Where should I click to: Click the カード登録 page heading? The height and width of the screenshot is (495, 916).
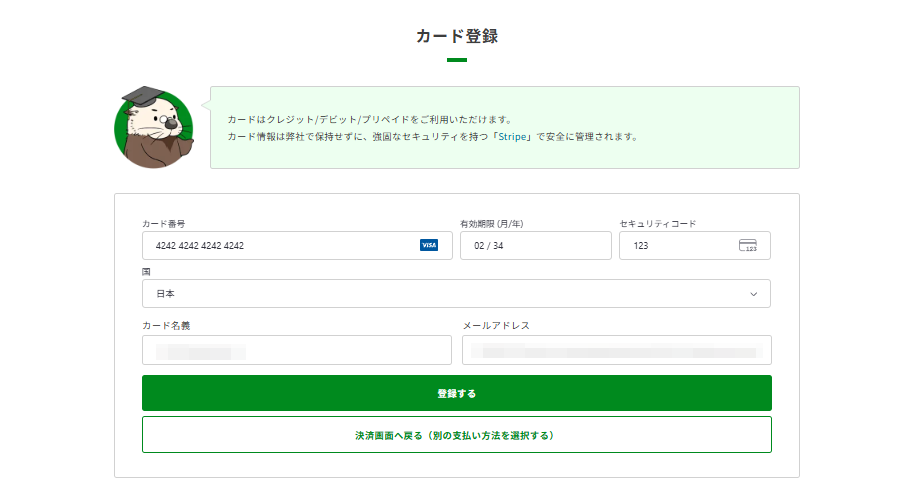pyautogui.click(x=457, y=37)
